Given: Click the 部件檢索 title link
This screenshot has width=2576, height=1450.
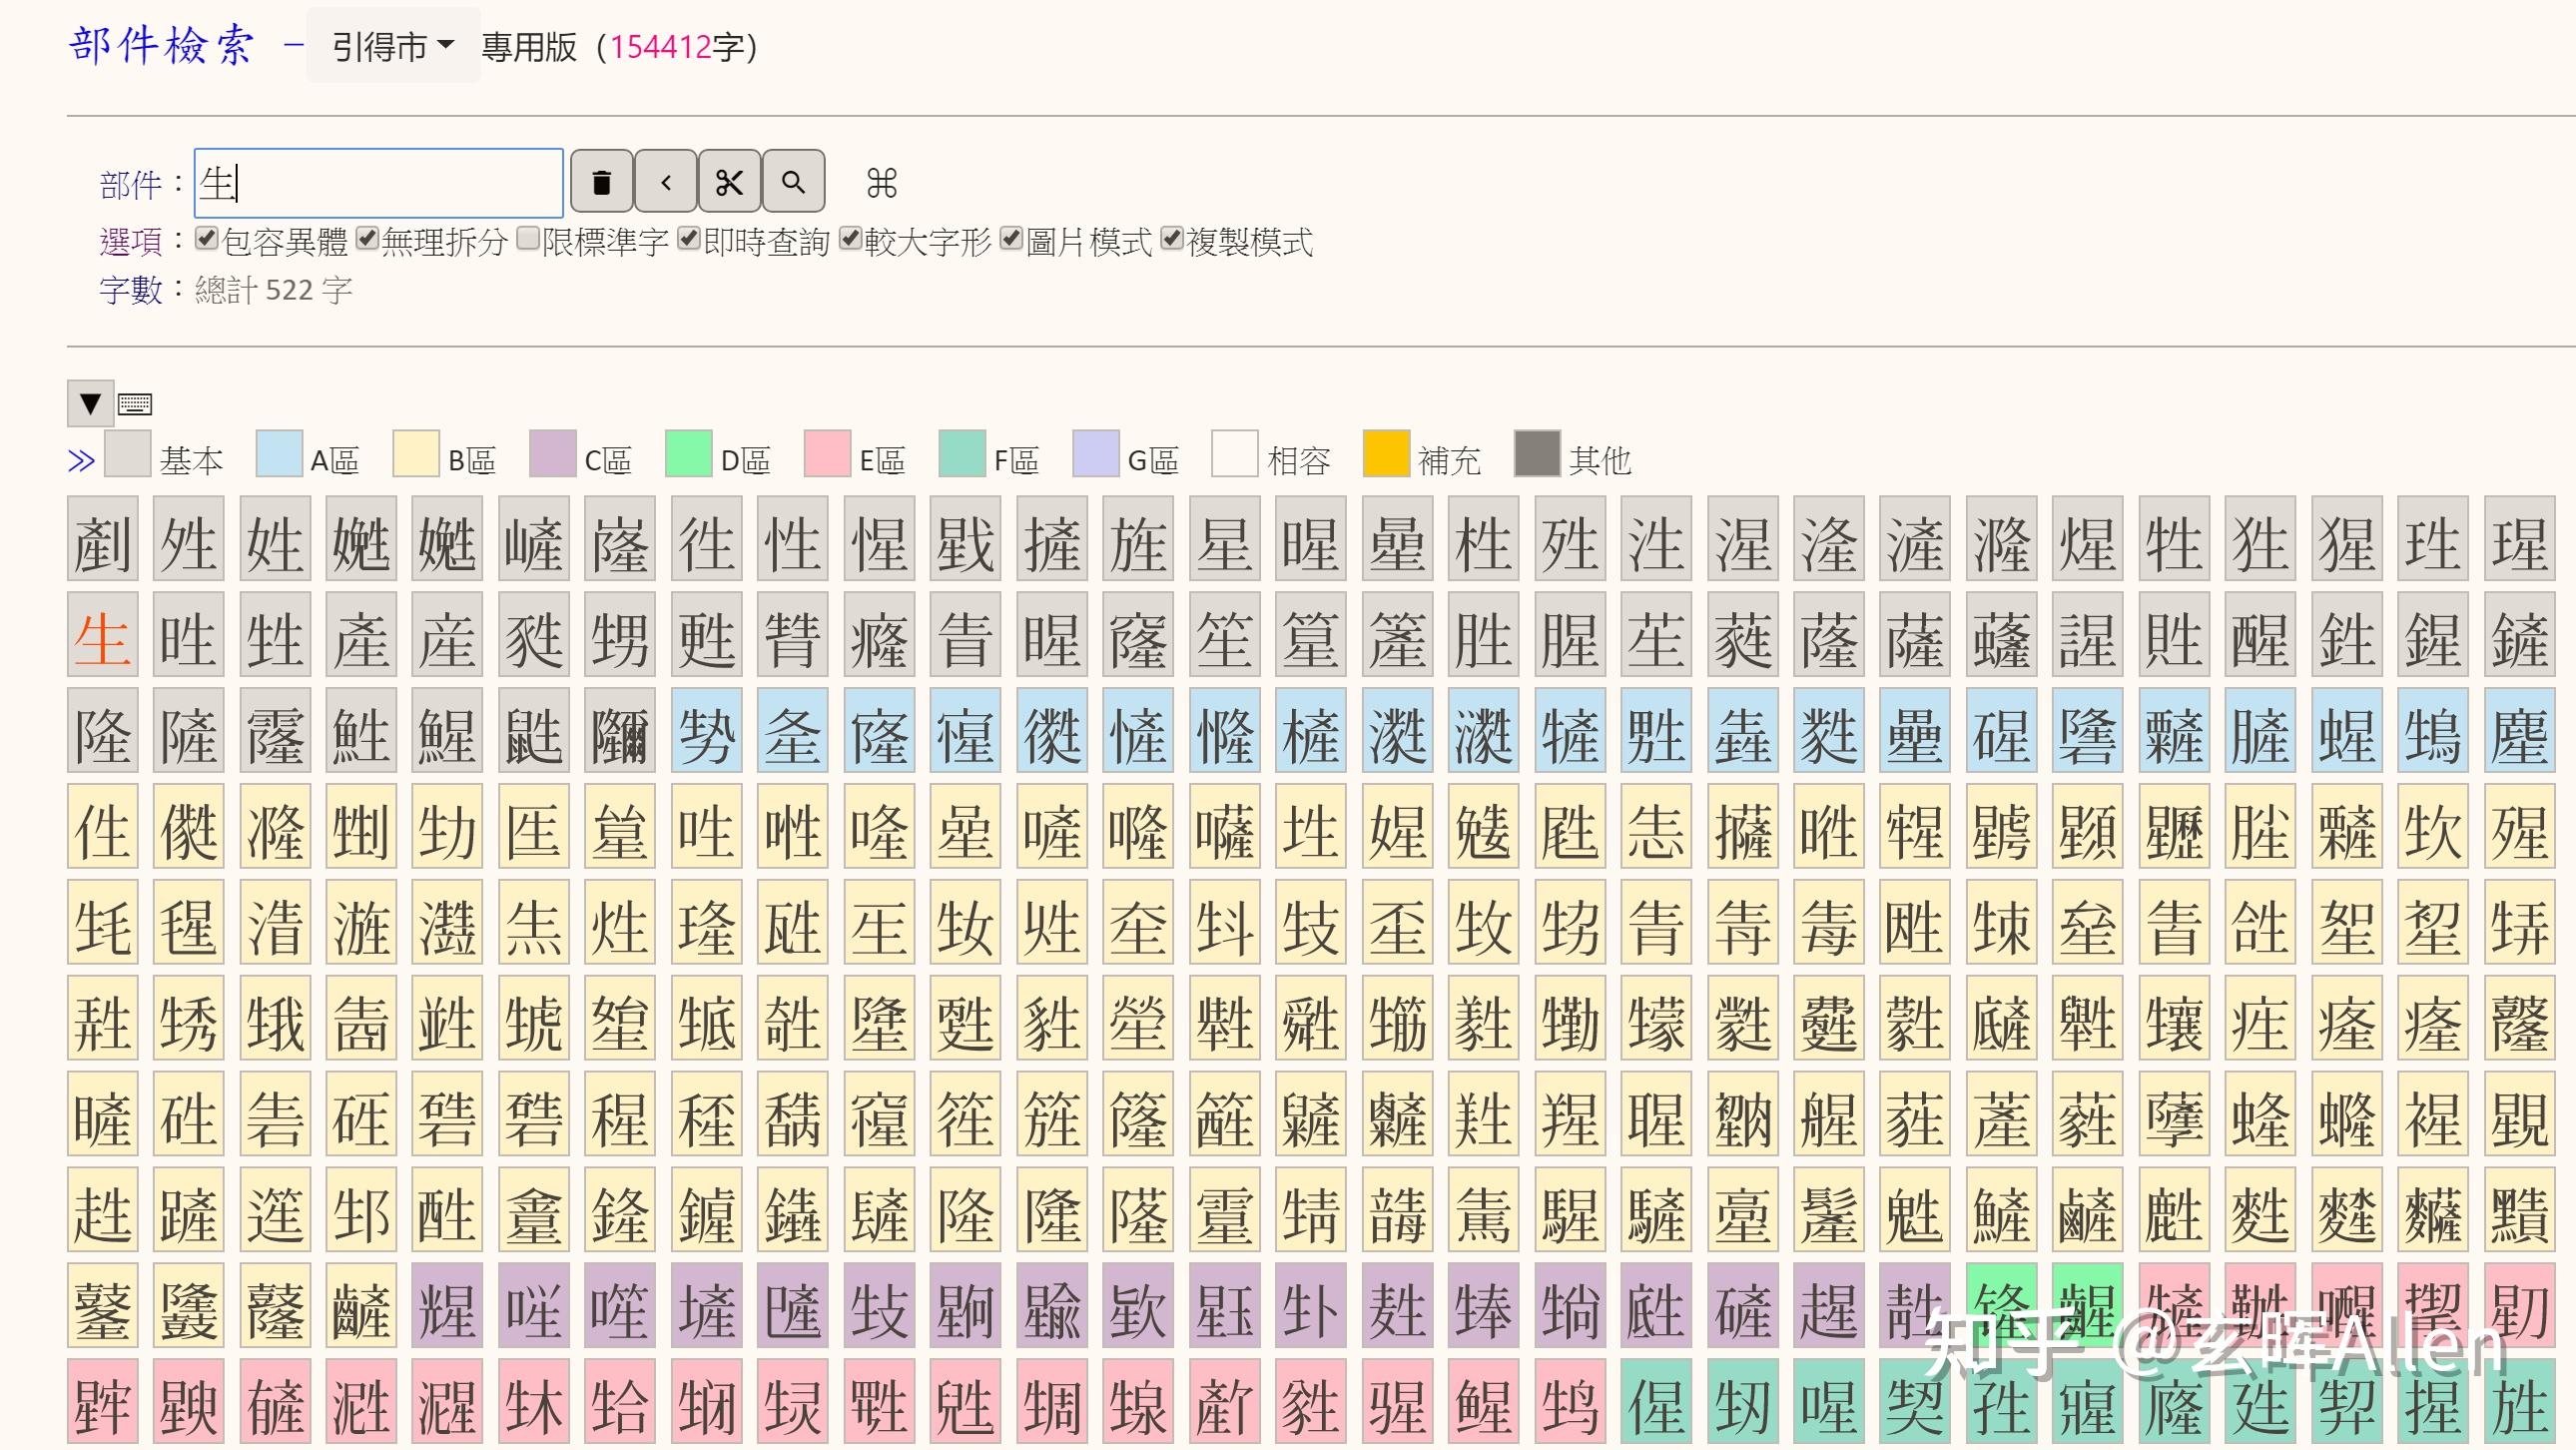Looking at the screenshot, I should coord(162,45).
